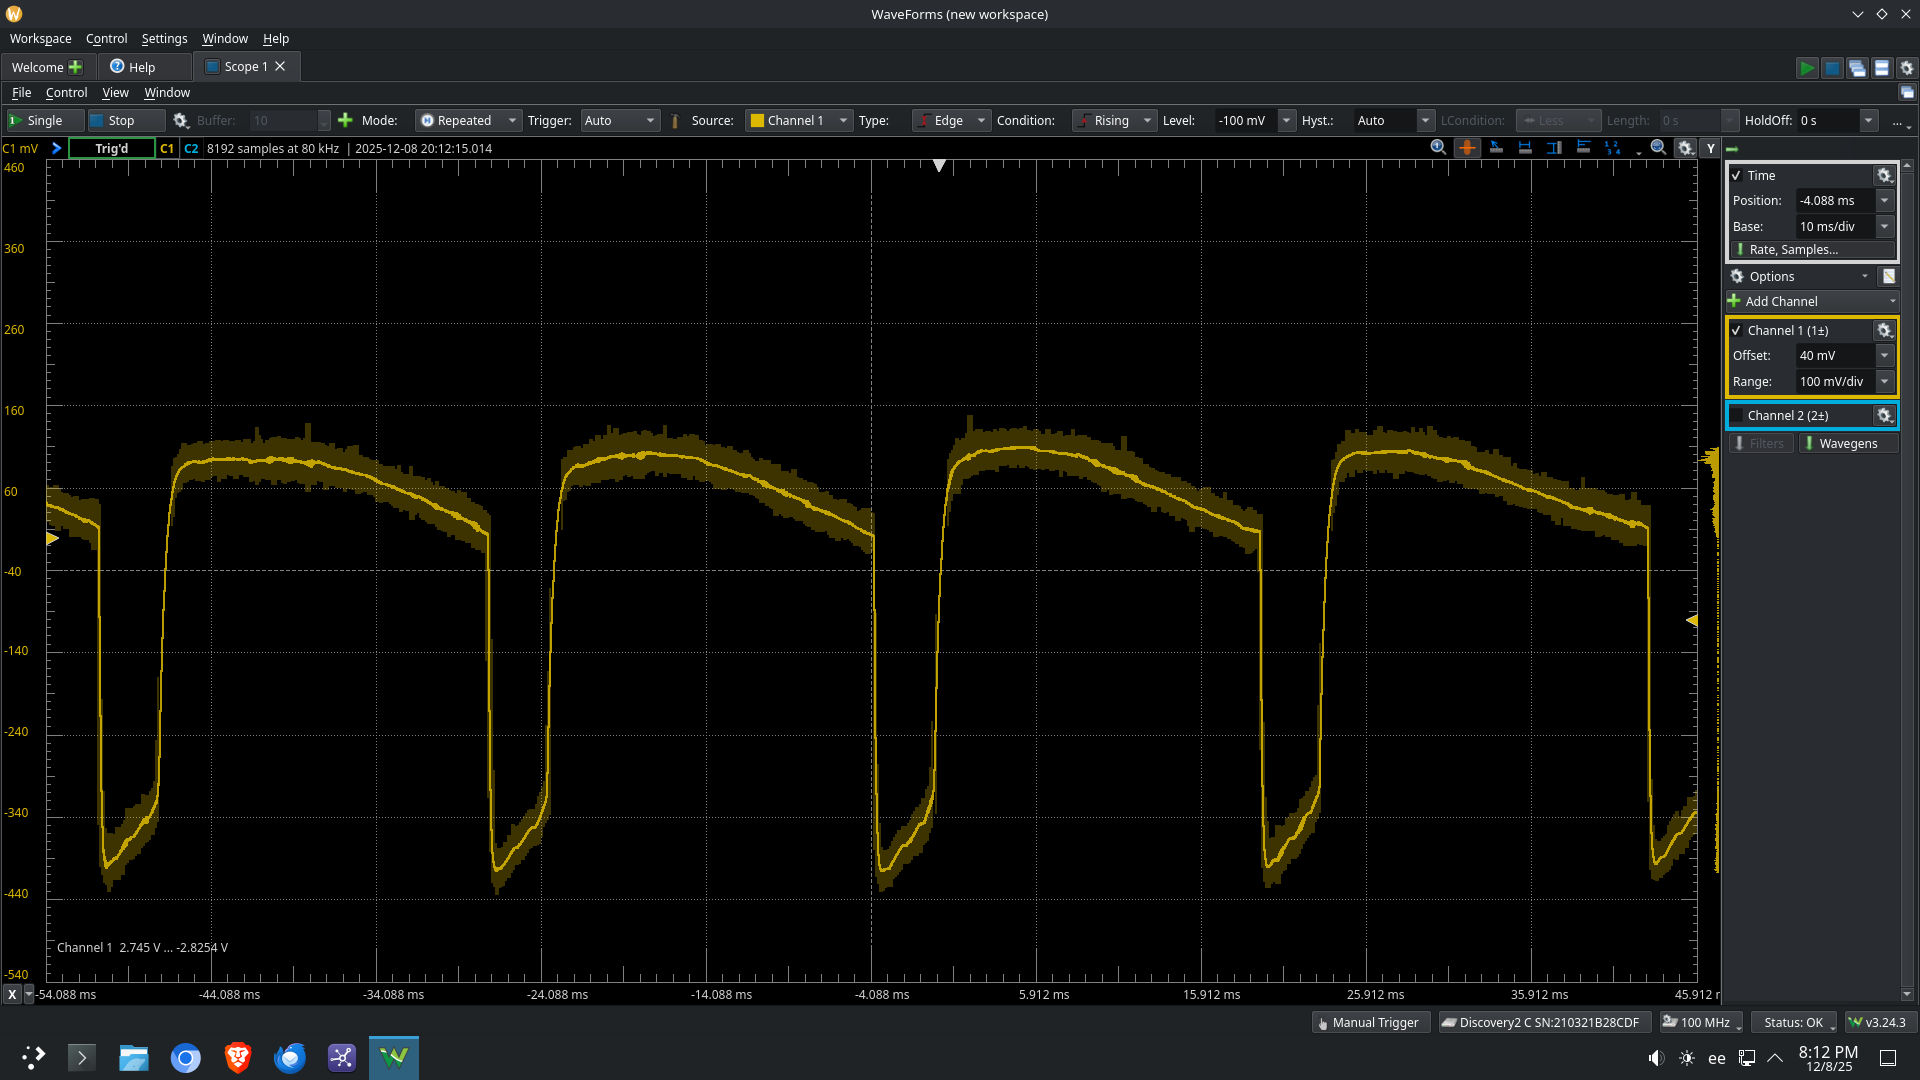Click the Y cursors button
Image resolution: width=1920 pixels, height=1080 pixels.
pyautogui.click(x=1711, y=148)
